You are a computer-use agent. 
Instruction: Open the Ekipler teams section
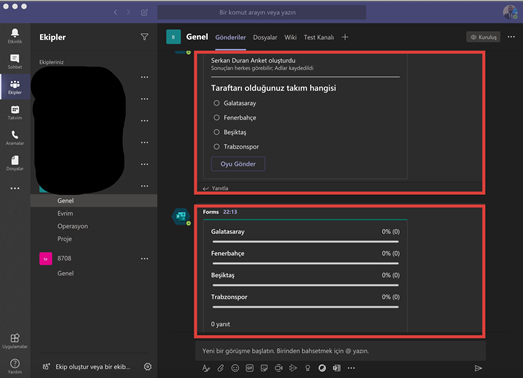tap(15, 87)
